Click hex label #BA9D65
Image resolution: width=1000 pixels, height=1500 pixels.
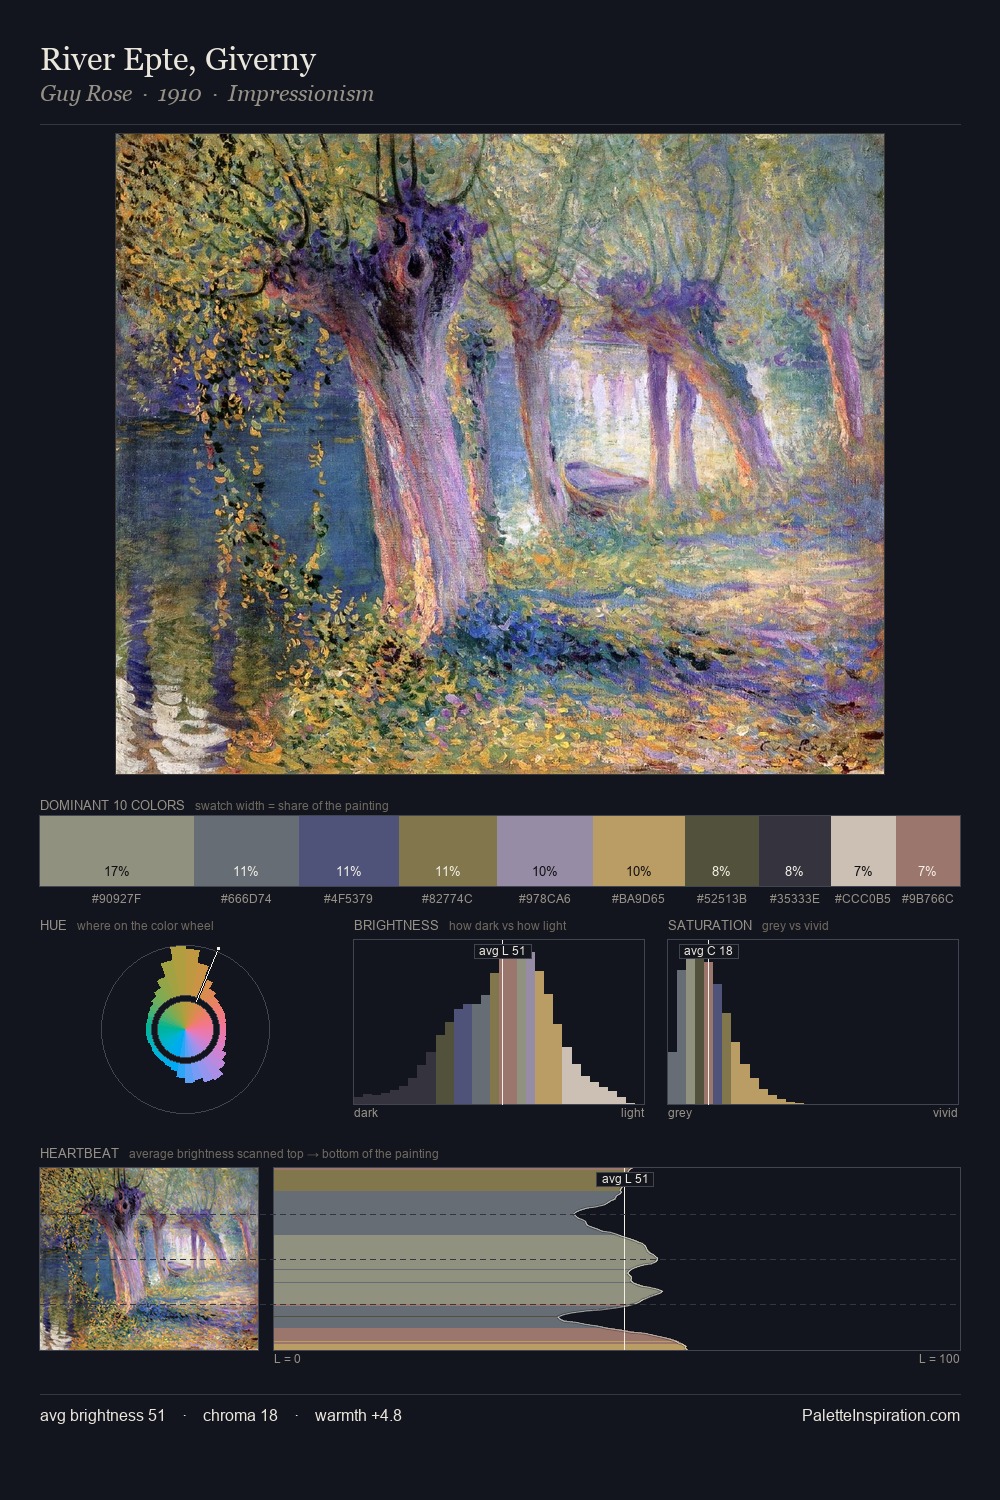pos(638,899)
